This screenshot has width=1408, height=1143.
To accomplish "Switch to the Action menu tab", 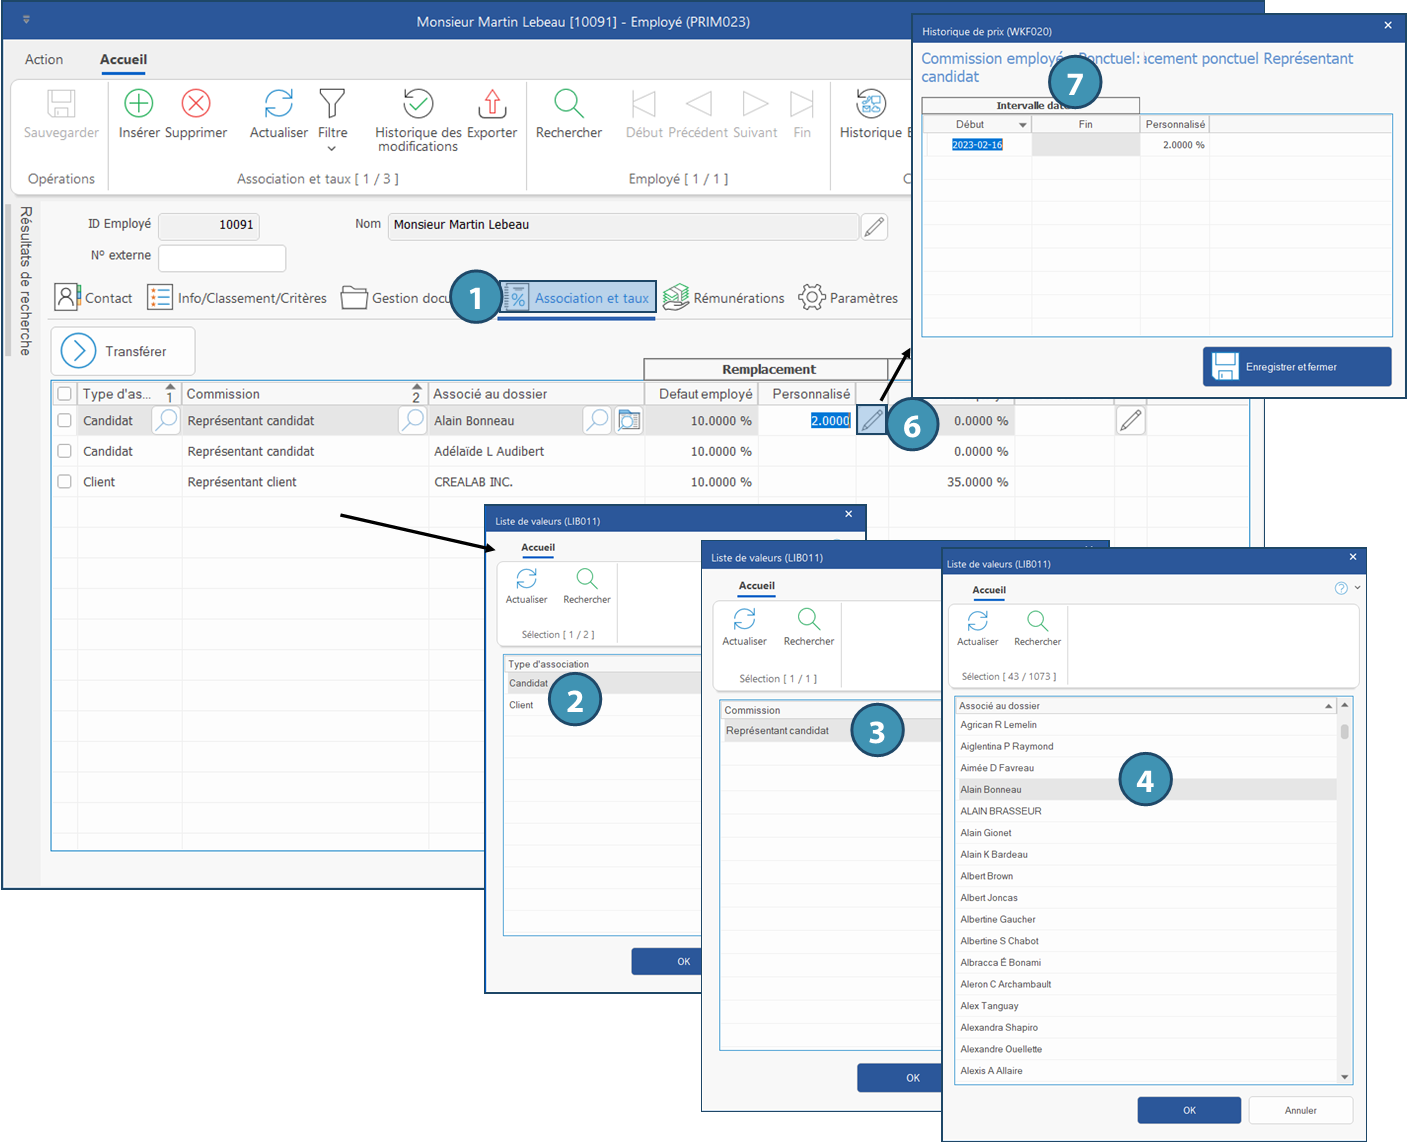I will coord(44,60).
